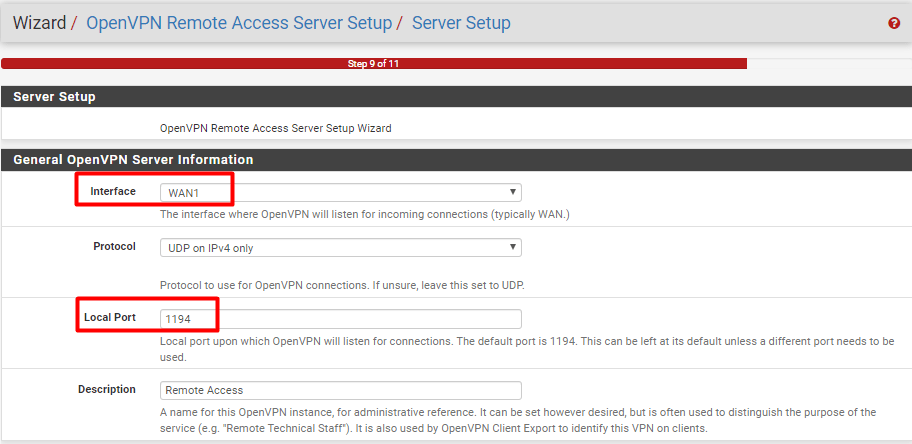Click the Interface field label
Screen dimensions: 912x444
112,191
